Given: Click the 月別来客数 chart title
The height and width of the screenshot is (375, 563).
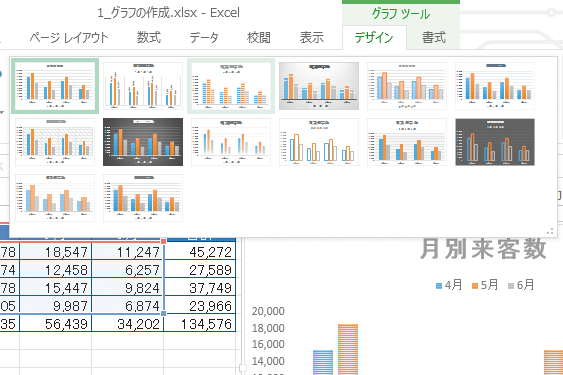Looking at the screenshot, I should [x=483, y=249].
